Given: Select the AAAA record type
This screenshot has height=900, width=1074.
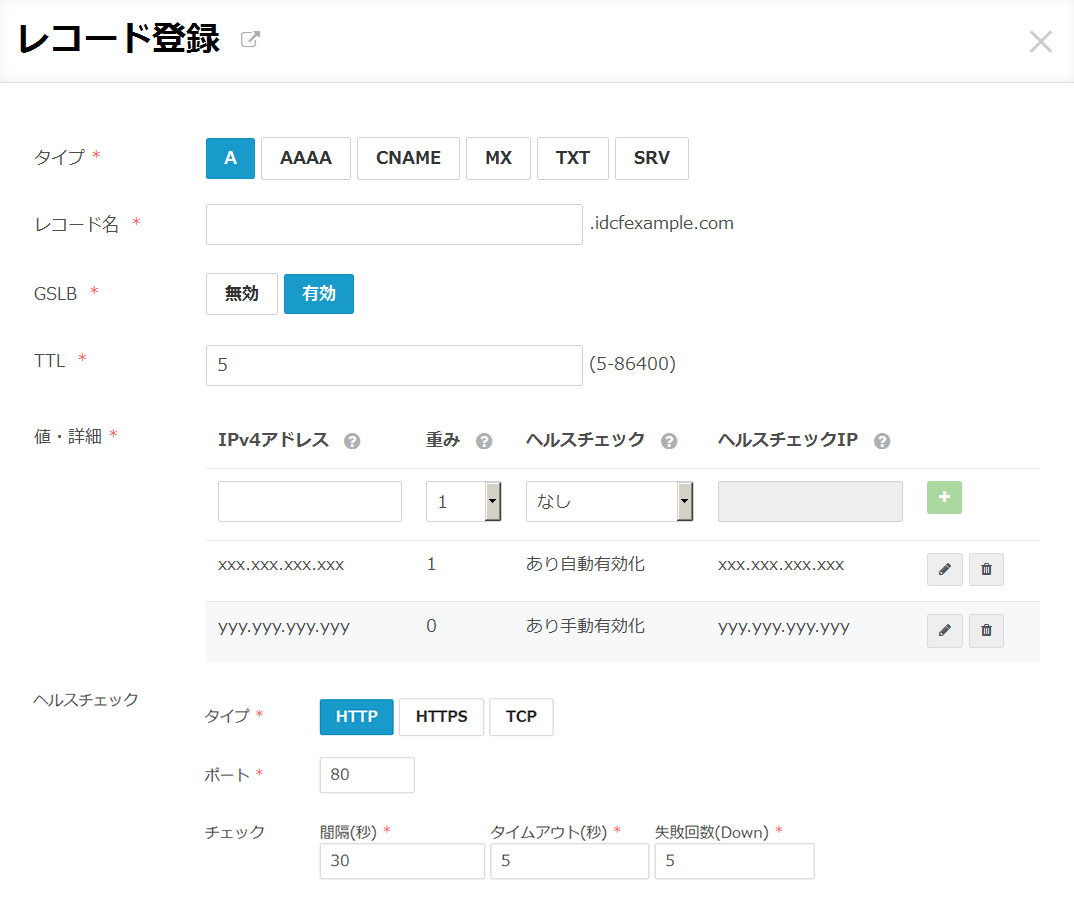Looking at the screenshot, I should pyautogui.click(x=306, y=158).
